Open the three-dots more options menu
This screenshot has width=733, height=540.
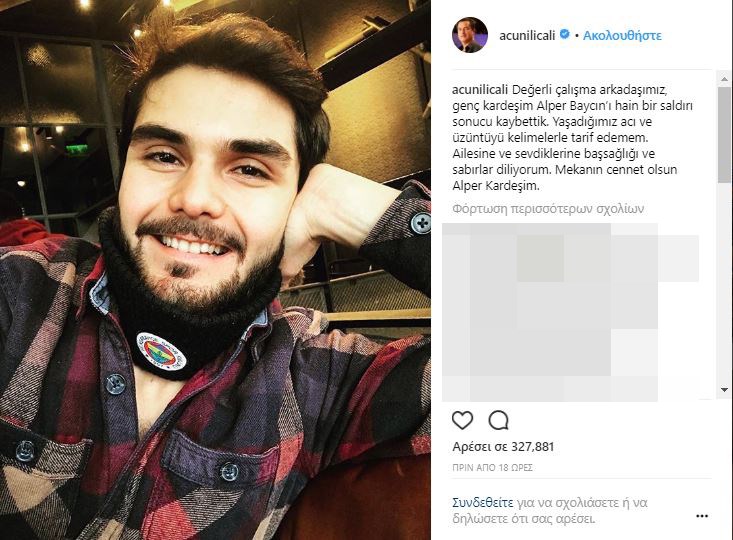[702, 516]
